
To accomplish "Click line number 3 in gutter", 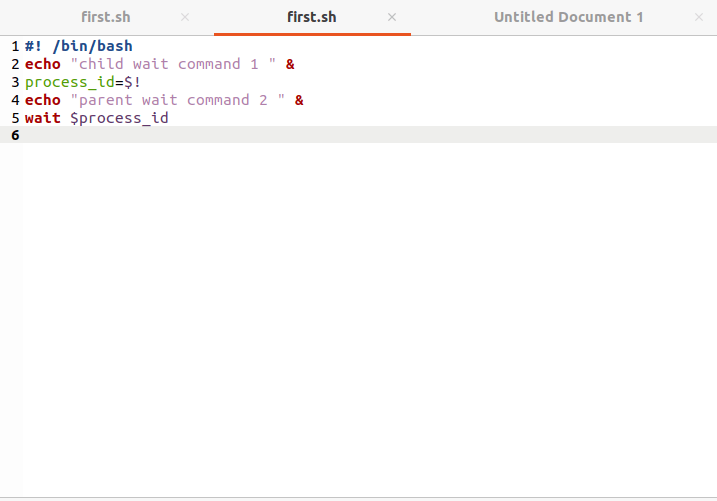I will point(15,82).
